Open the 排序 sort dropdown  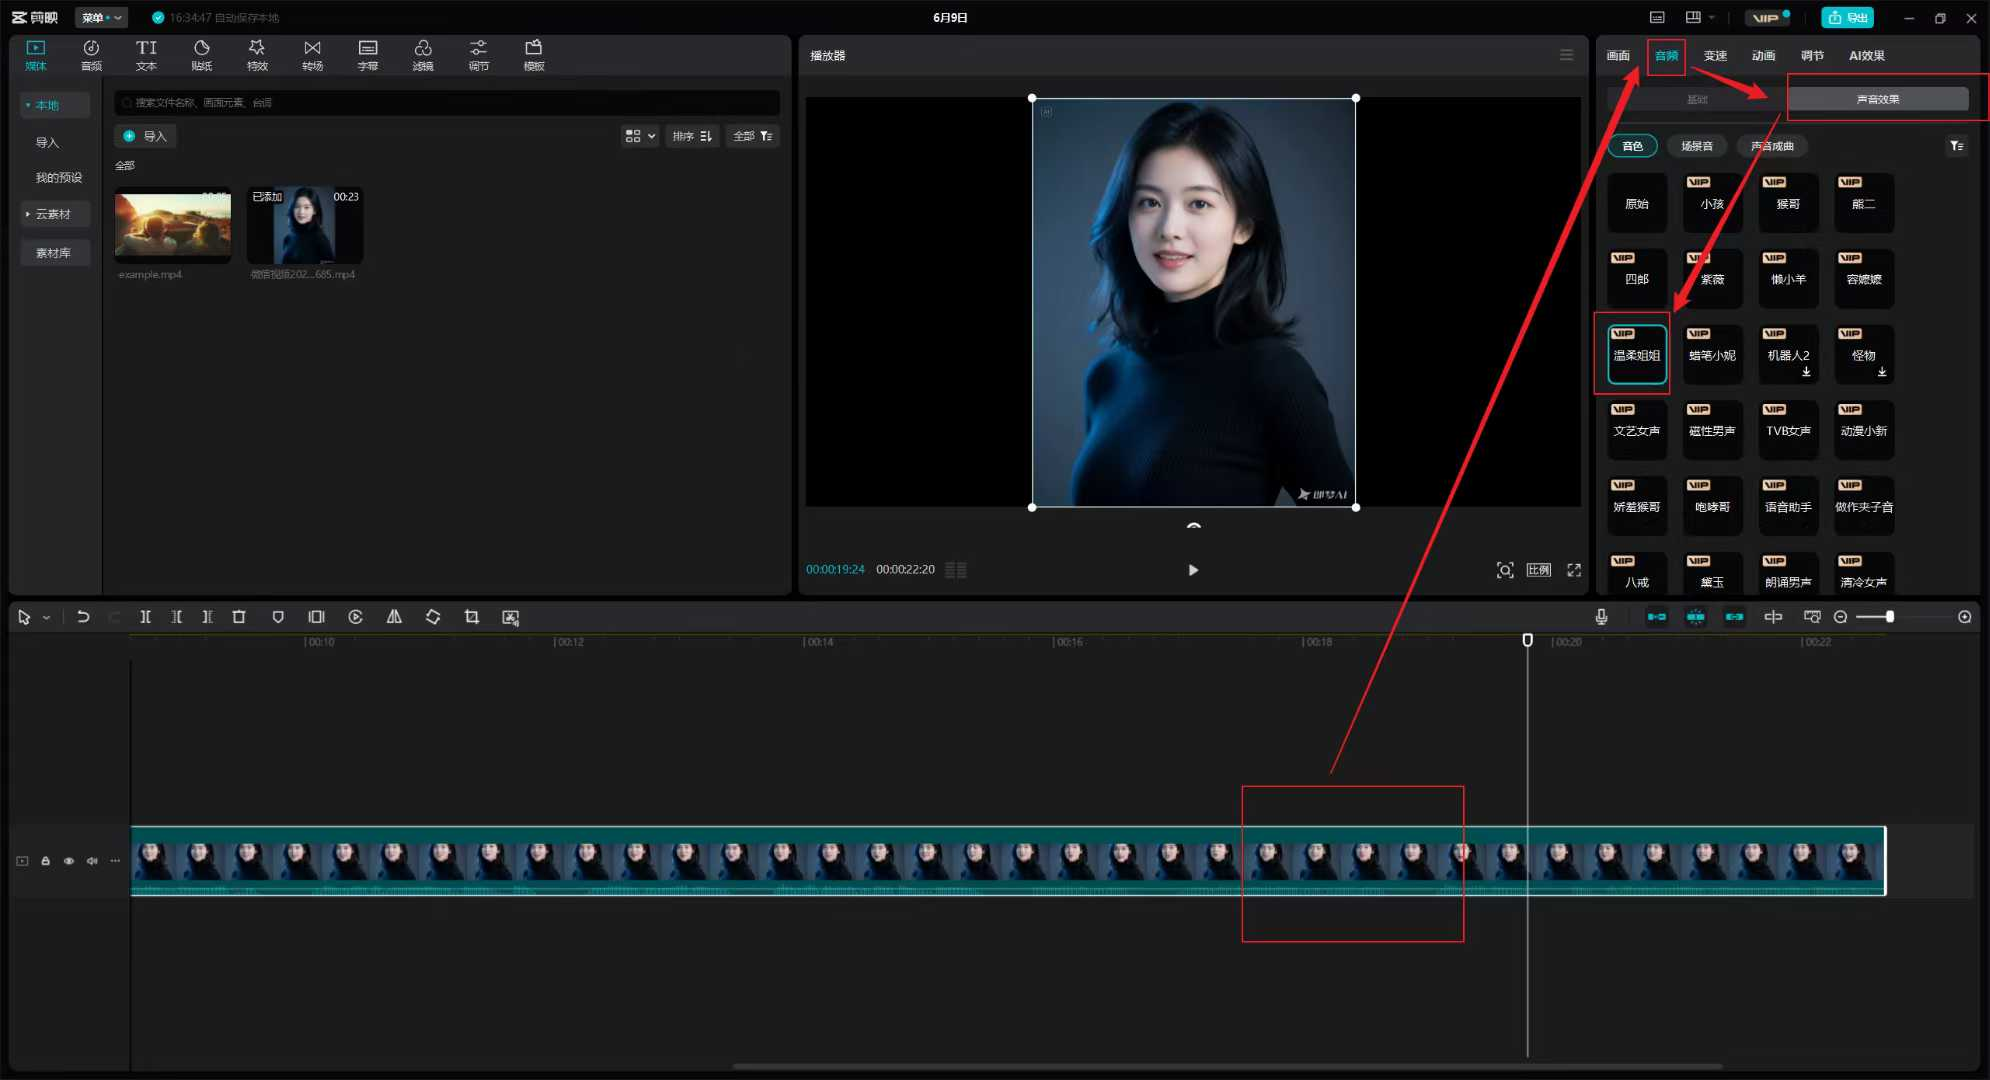692,136
